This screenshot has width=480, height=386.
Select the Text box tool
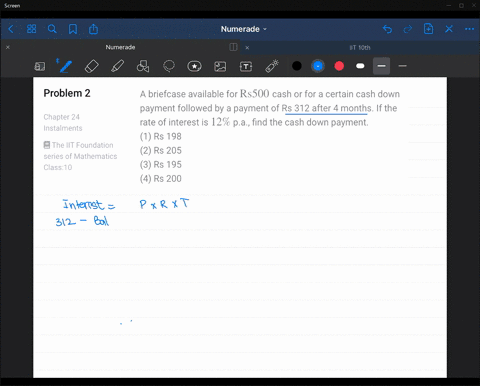(246, 67)
